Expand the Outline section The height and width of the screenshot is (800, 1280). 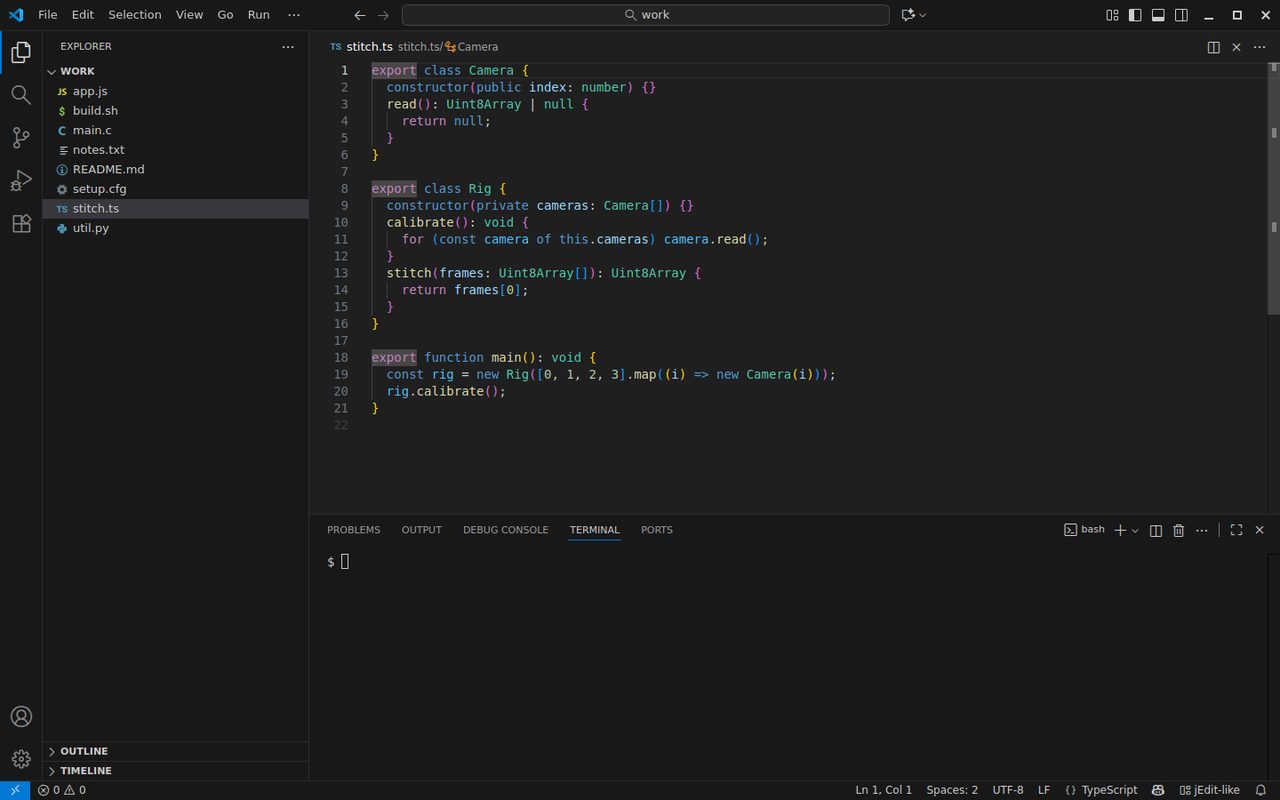pyautogui.click(x=175, y=751)
